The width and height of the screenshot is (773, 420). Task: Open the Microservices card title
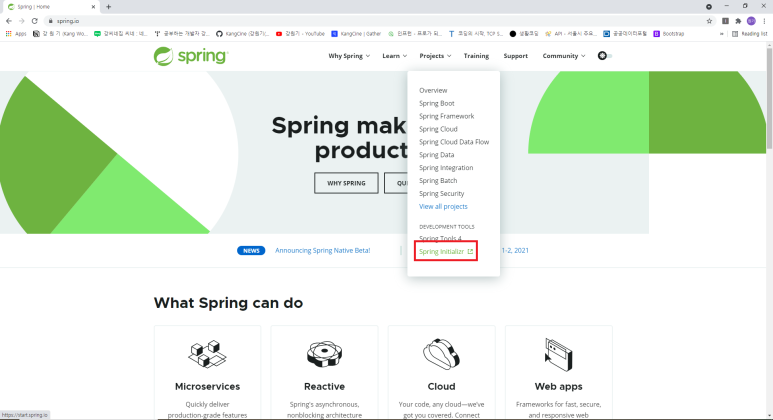[x=208, y=386]
